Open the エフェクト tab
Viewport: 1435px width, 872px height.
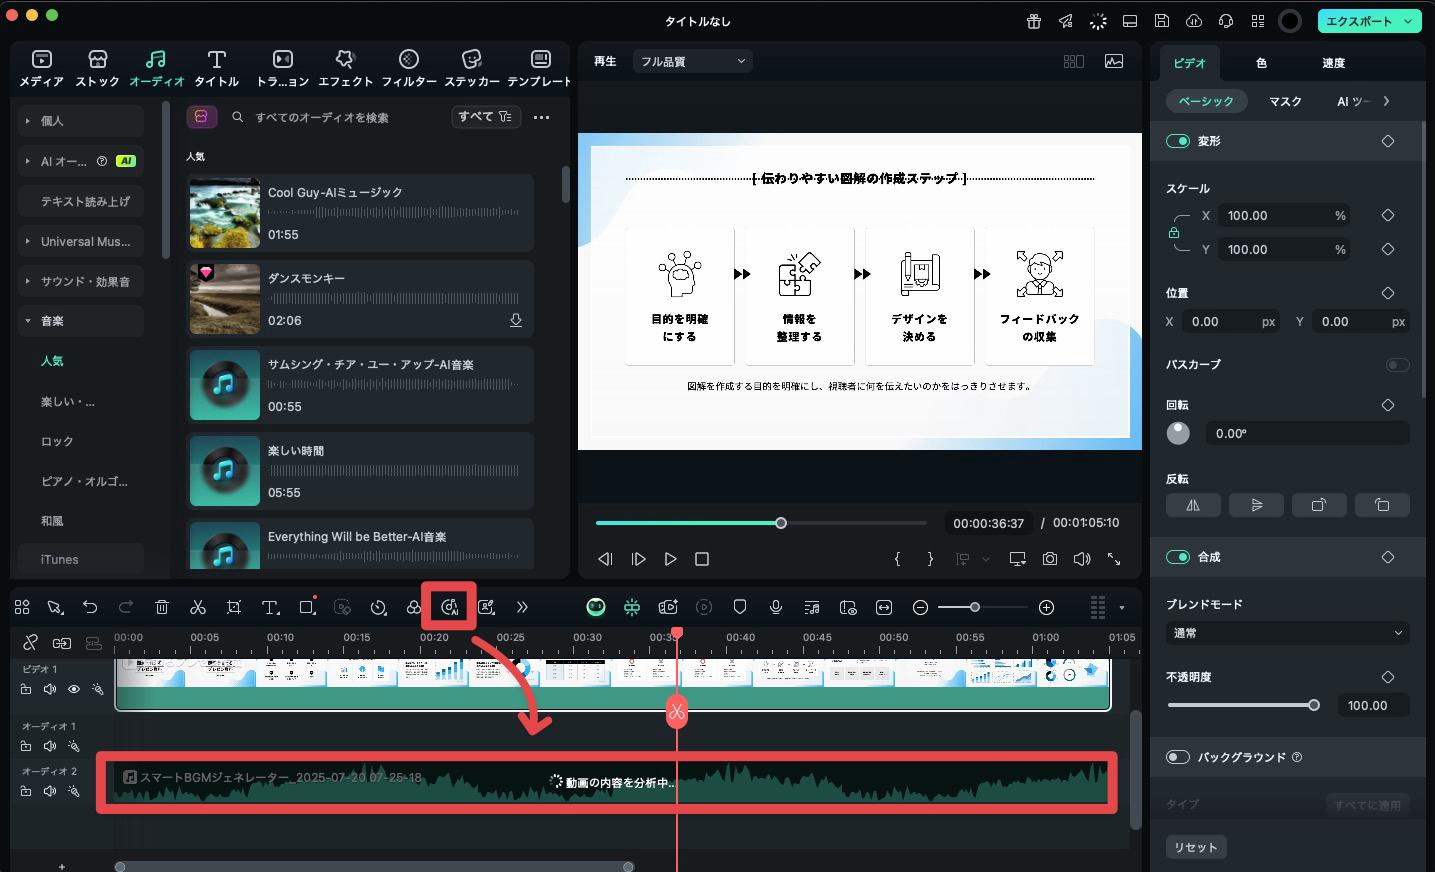point(345,68)
